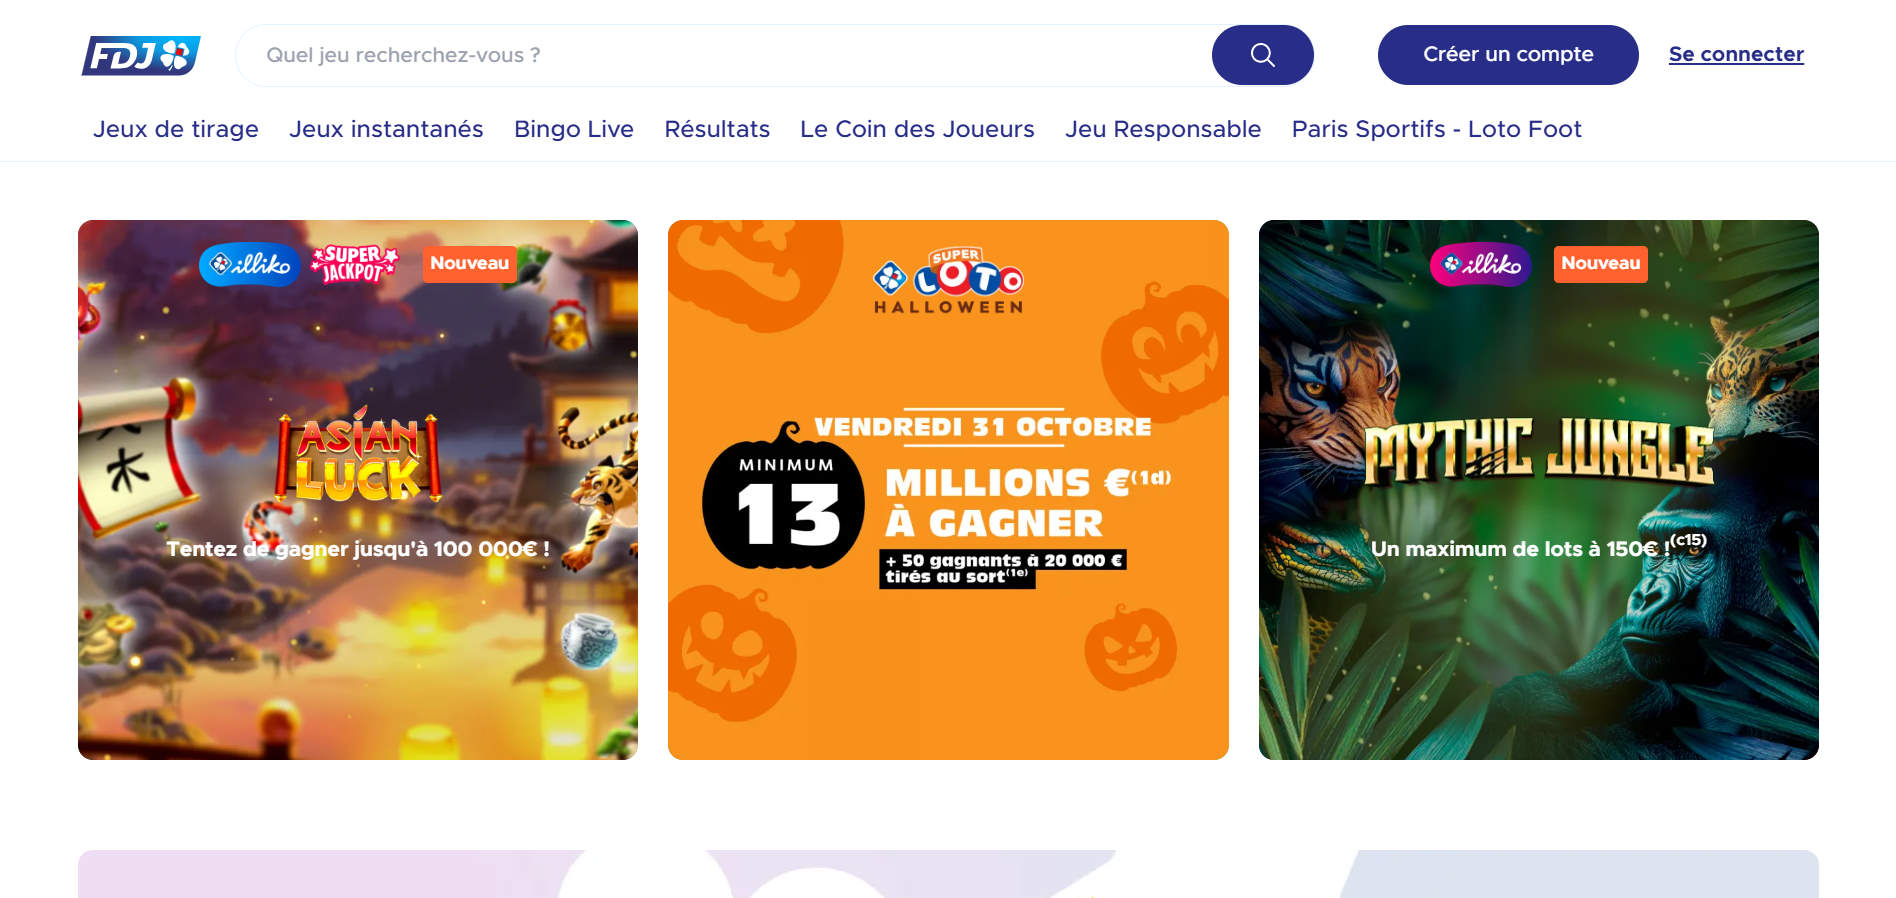The width and height of the screenshot is (1896, 898).
Task: Click the Nouveau badge on Mythic Jungle card
Action: pos(1600,264)
